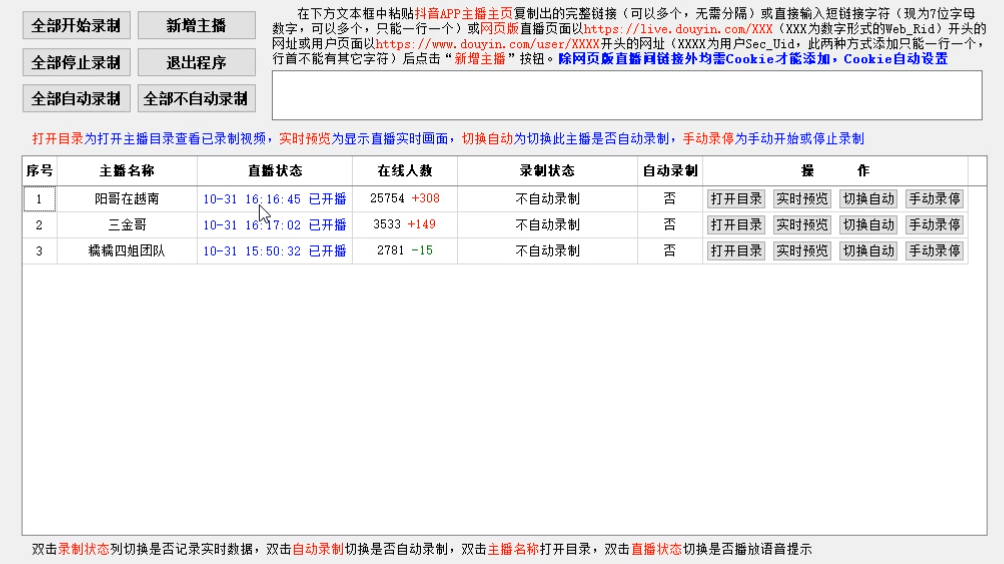Viewport: 1004px width, 564px height.
Task: Enable 全部自动录制 for all streamers
Action: pyautogui.click(x=76, y=99)
